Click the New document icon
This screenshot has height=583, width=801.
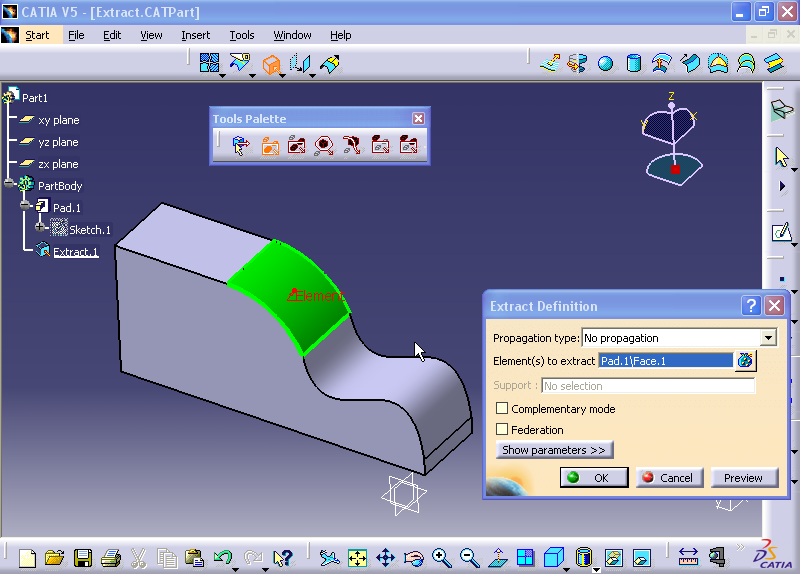[x=27, y=557]
